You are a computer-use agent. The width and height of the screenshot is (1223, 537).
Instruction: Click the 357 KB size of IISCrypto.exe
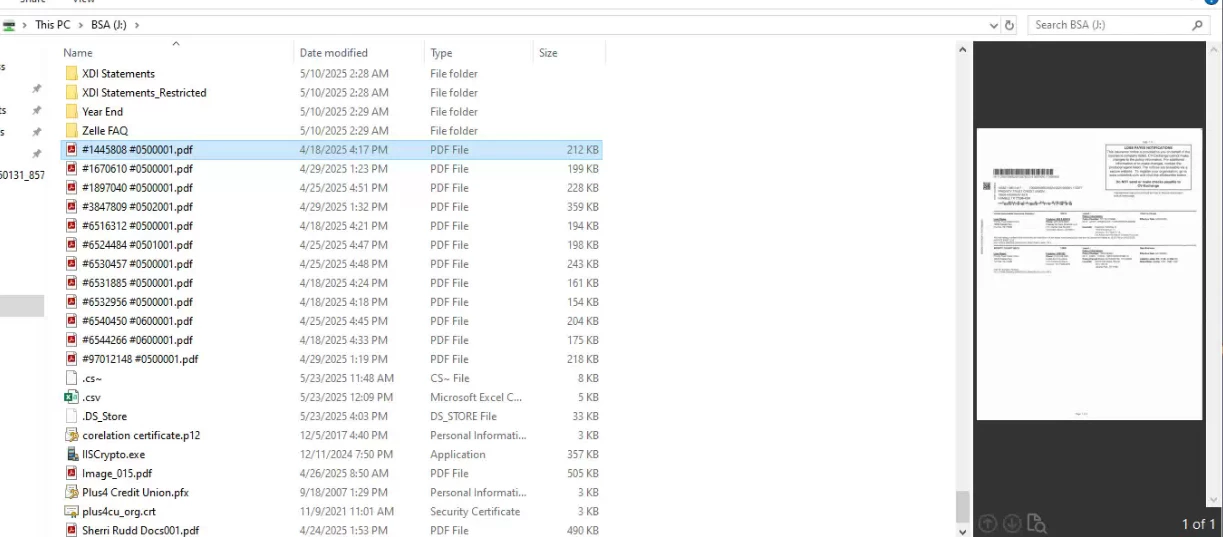click(x=582, y=454)
